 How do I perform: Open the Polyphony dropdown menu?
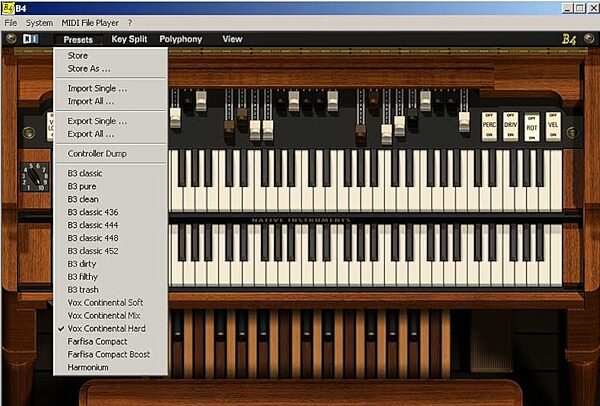181,39
